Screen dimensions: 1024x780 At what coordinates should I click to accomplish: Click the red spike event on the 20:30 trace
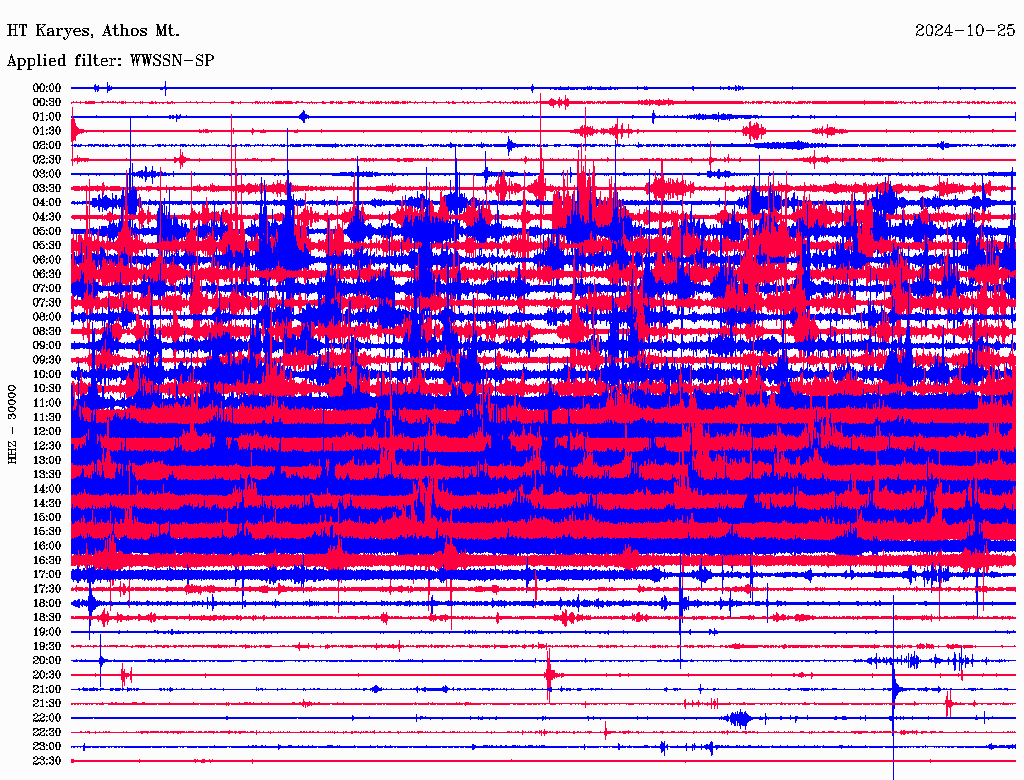[x=549, y=675]
